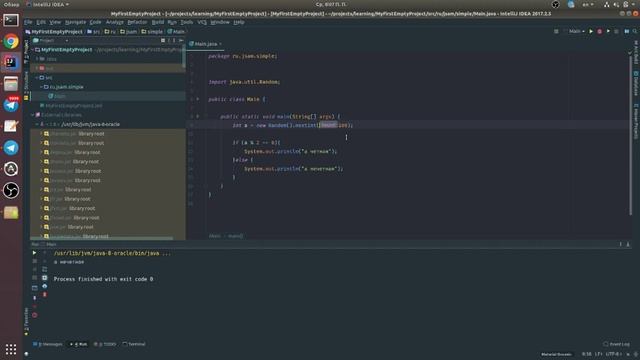
Task: Click the jsam breadcrumb in navigation bar
Action: (128, 31)
